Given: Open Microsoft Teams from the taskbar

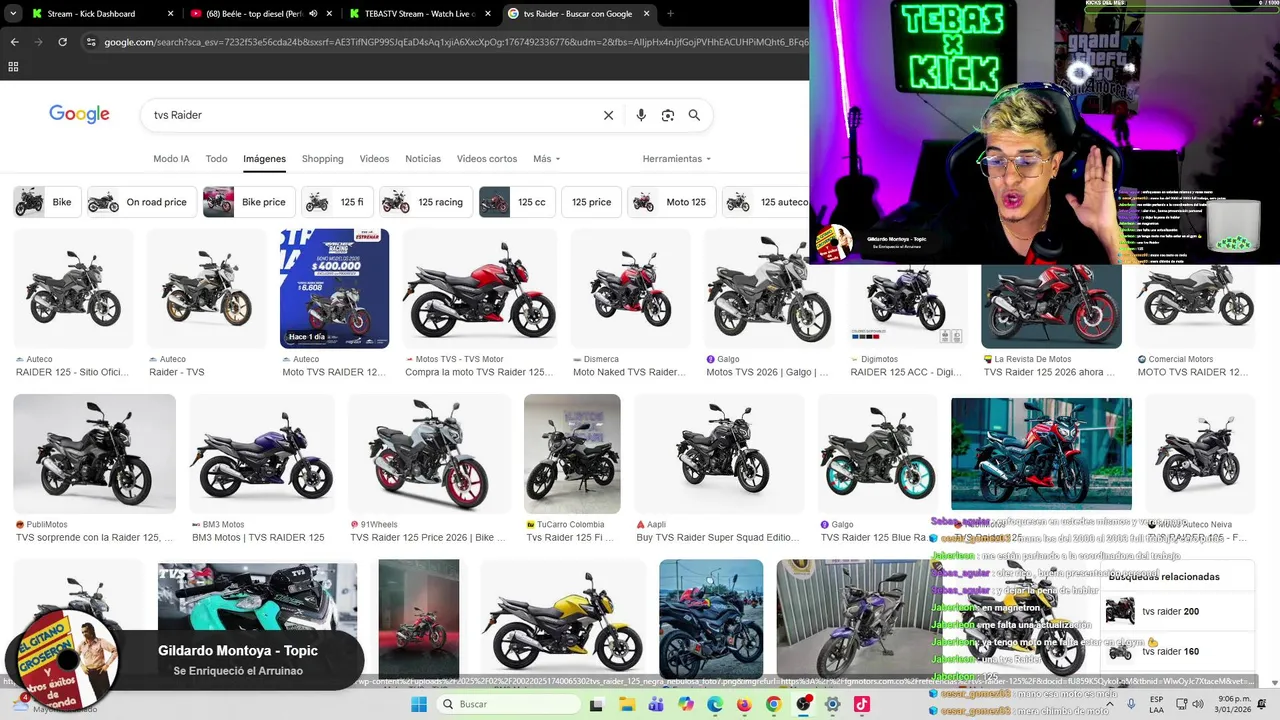Looking at the screenshot, I should click(656, 704).
